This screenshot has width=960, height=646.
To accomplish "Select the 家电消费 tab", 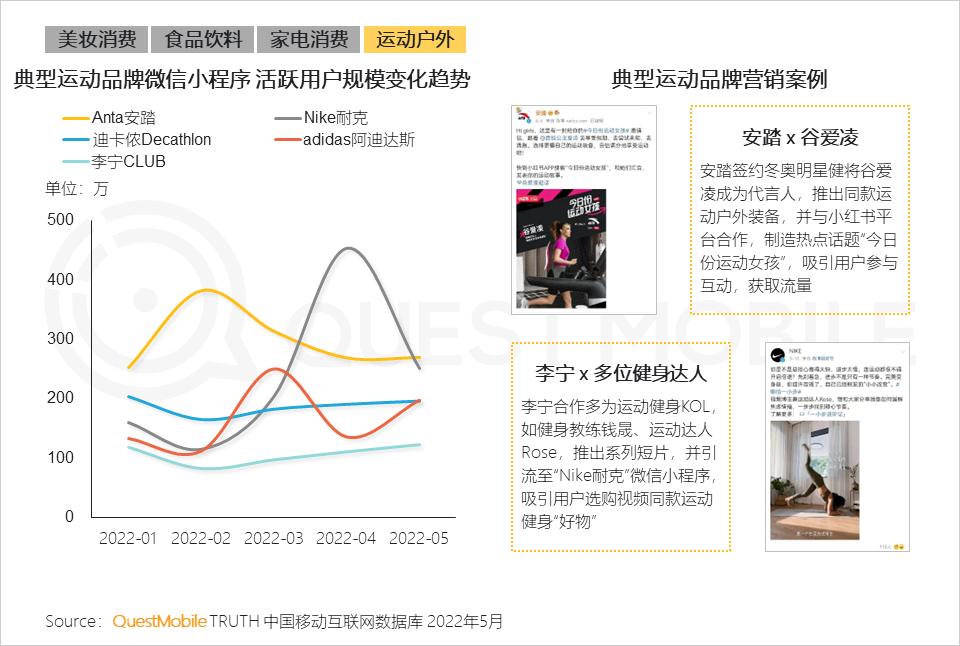I will [x=309, y=39].
